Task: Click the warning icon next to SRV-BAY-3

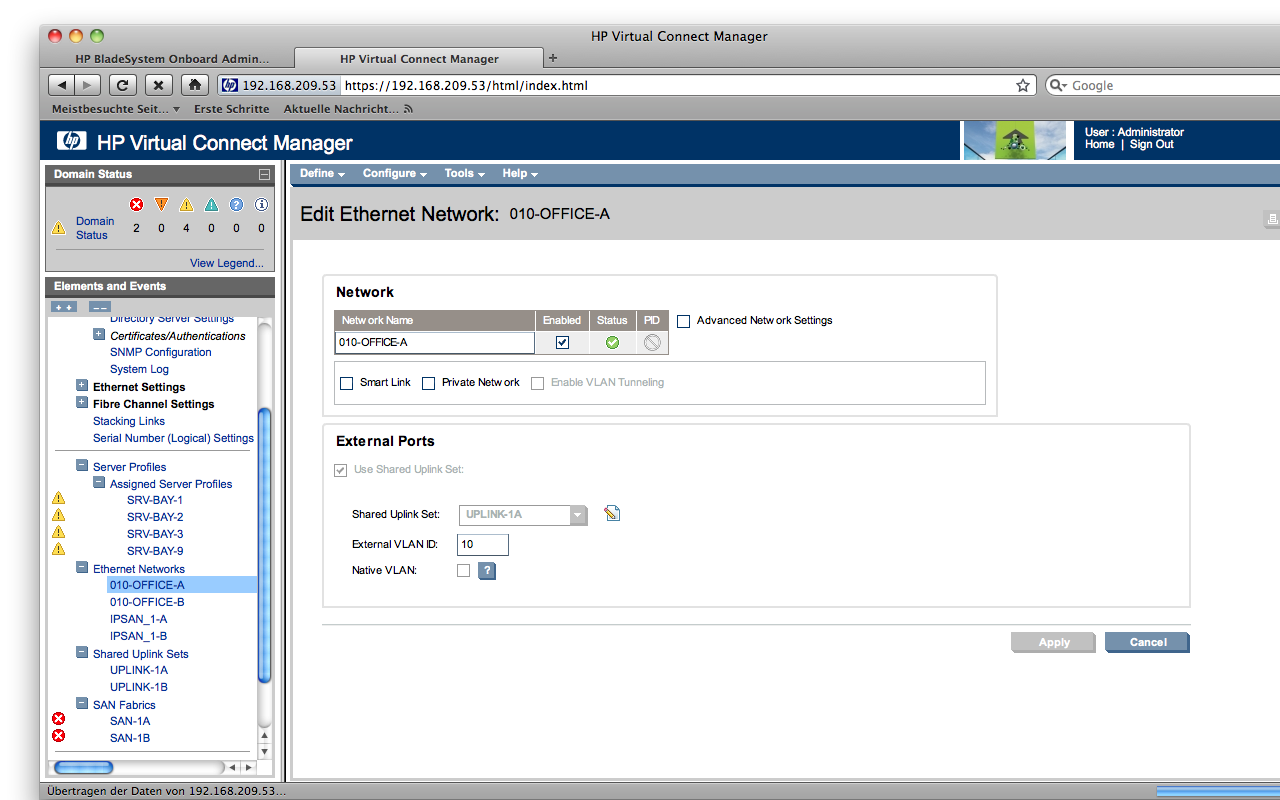Action: point(58,532)
